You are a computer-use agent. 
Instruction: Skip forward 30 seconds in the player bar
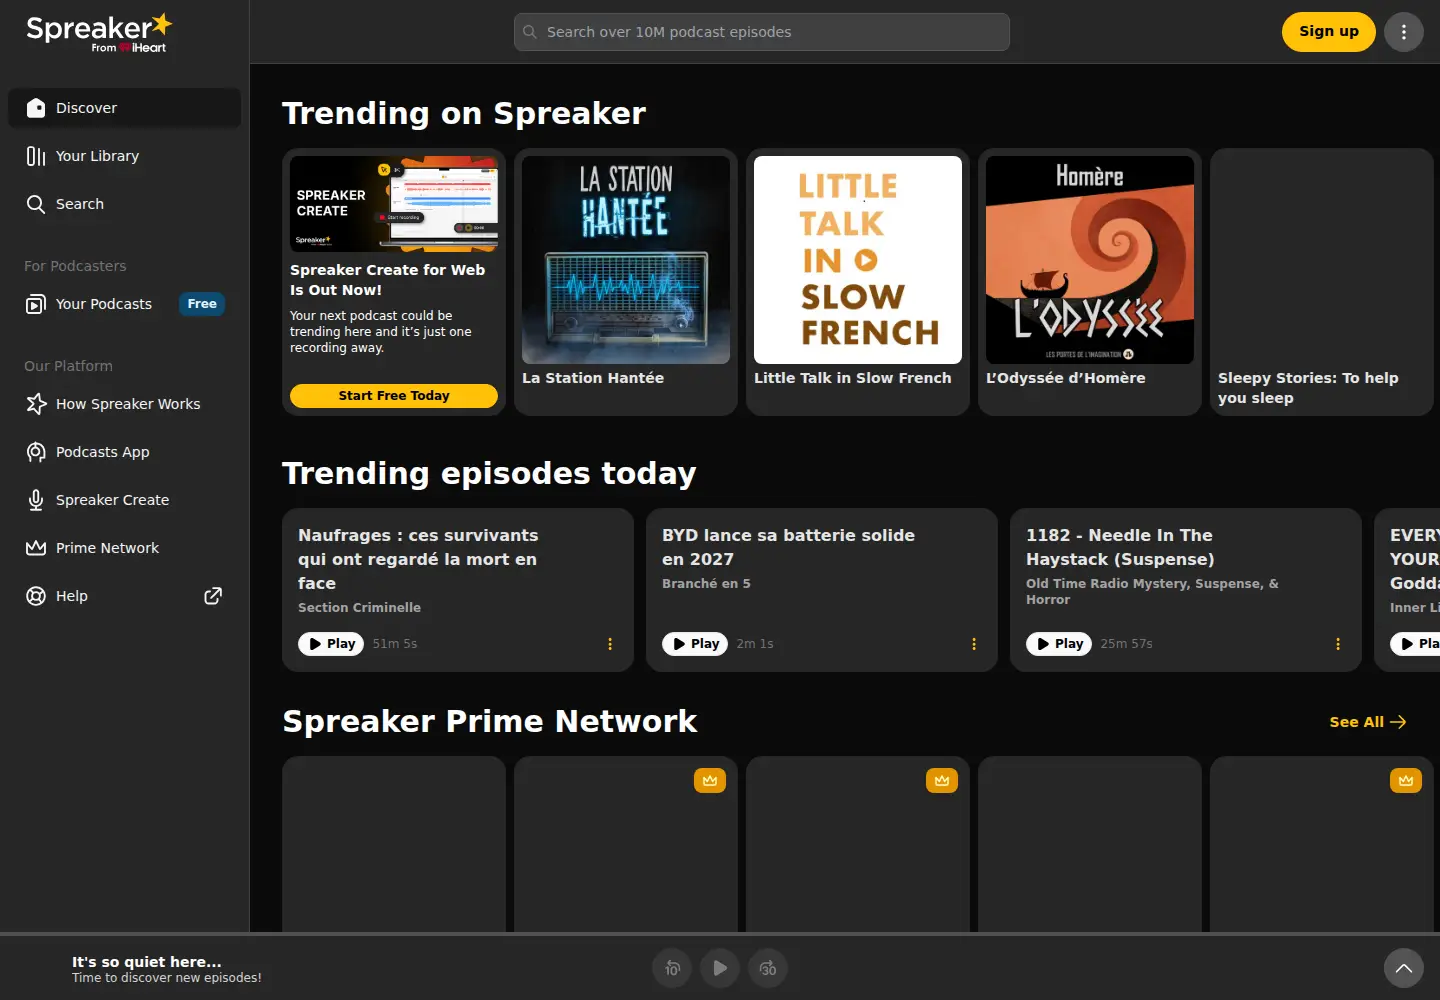[768, 968]
